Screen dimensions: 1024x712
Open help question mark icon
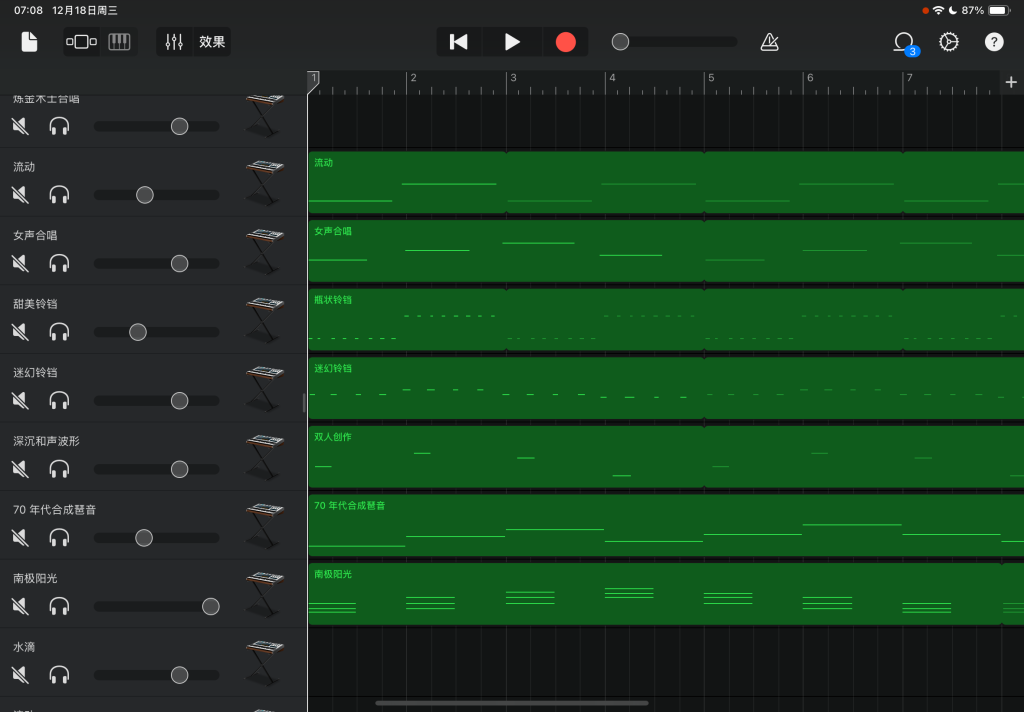(994, 42)
